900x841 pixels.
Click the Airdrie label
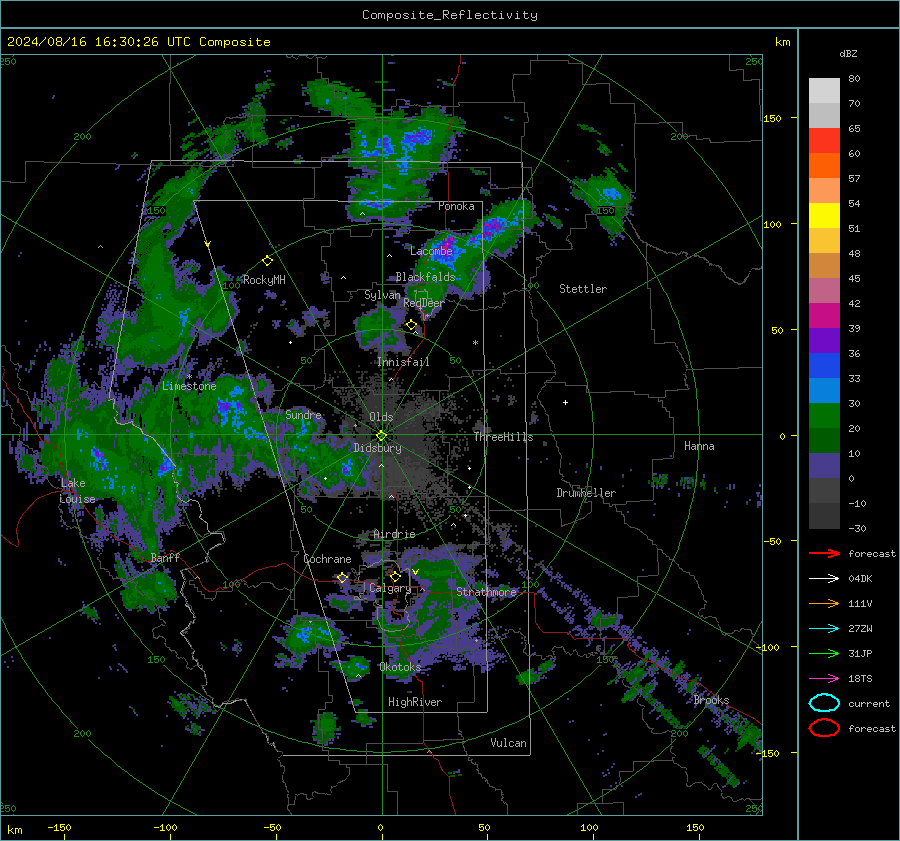click(x=394, y=534)
